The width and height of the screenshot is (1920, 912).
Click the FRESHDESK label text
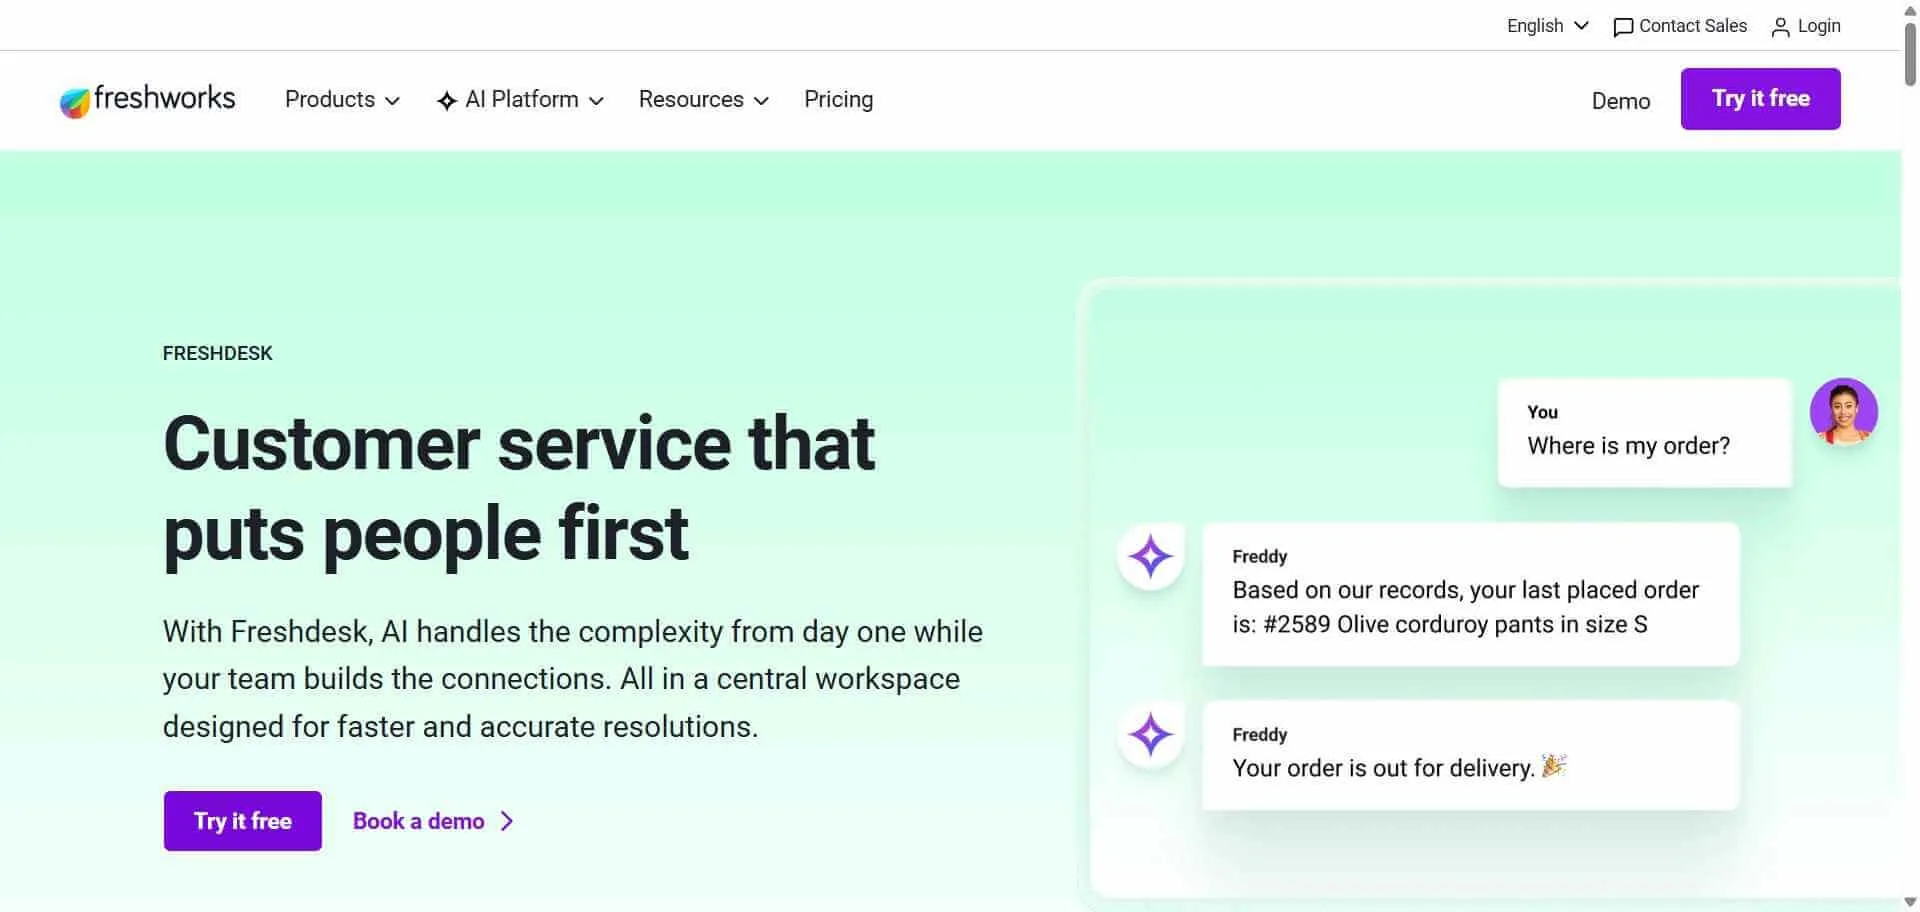217,353
